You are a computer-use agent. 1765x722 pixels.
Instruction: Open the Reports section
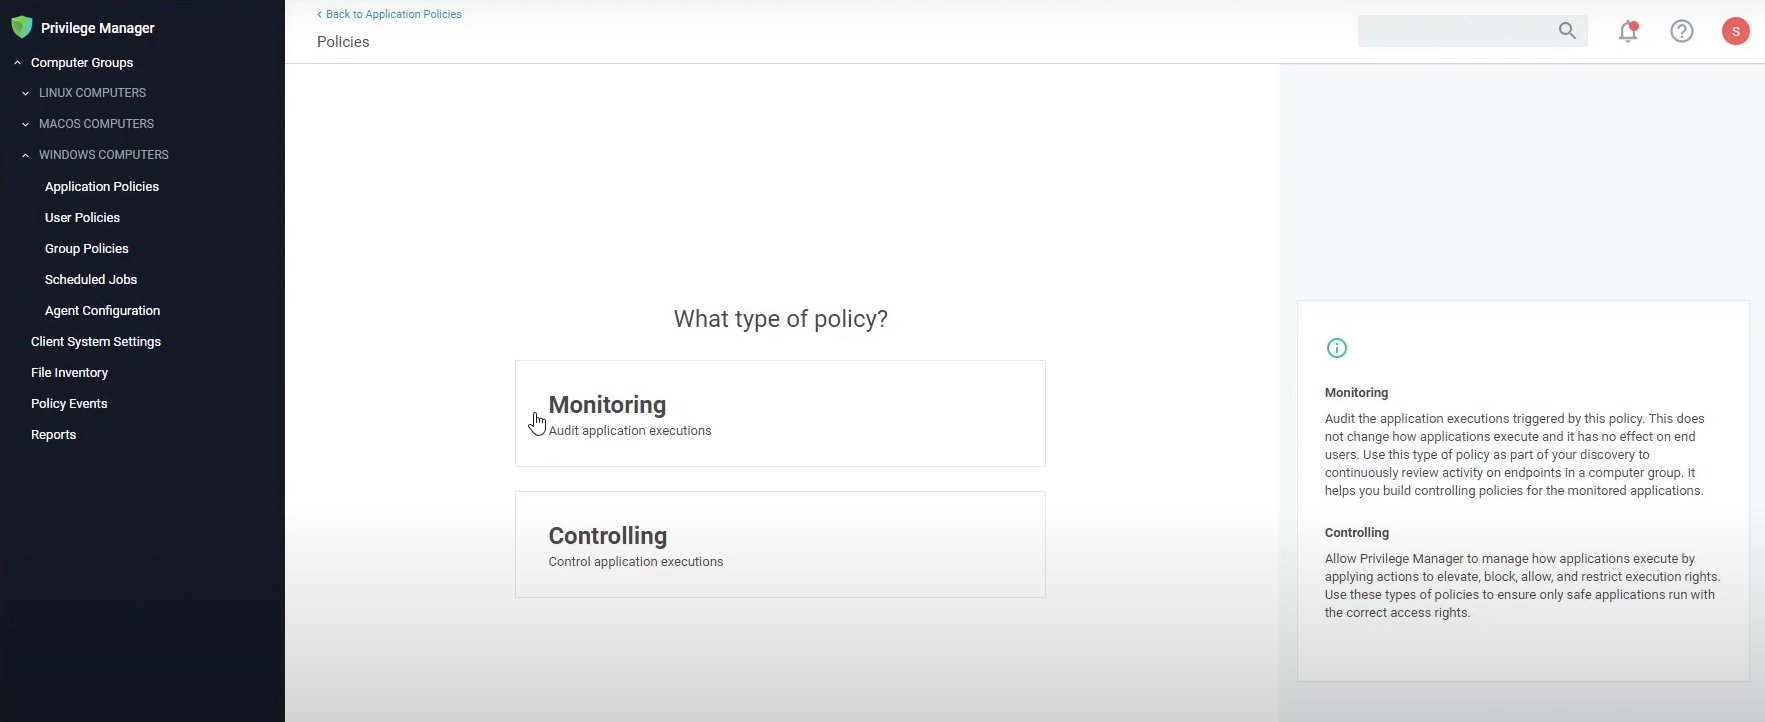point(55,434)
